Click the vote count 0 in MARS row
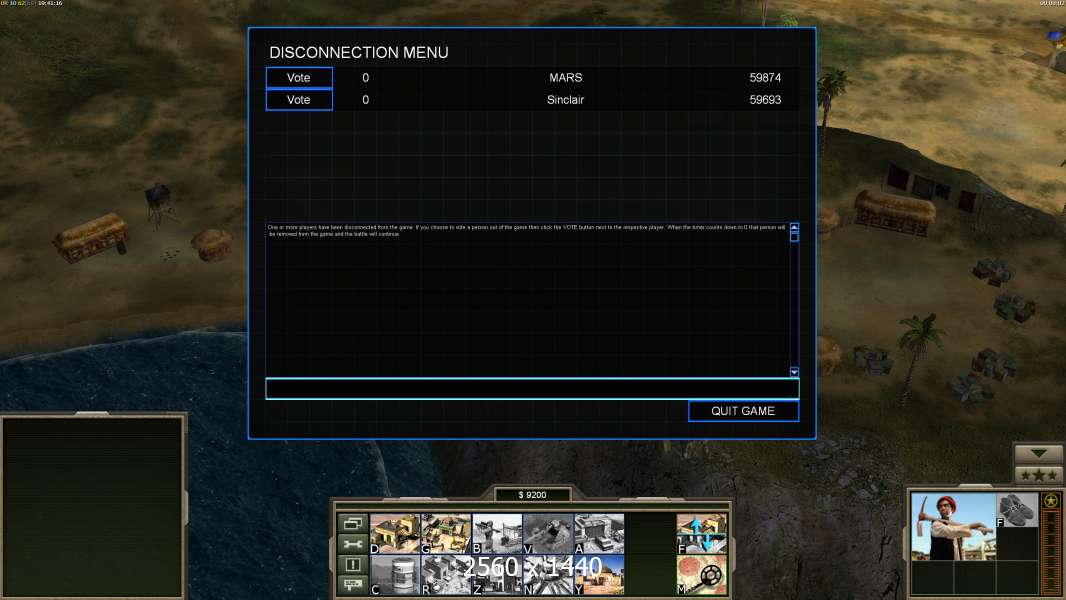 (x=366, y=77)
